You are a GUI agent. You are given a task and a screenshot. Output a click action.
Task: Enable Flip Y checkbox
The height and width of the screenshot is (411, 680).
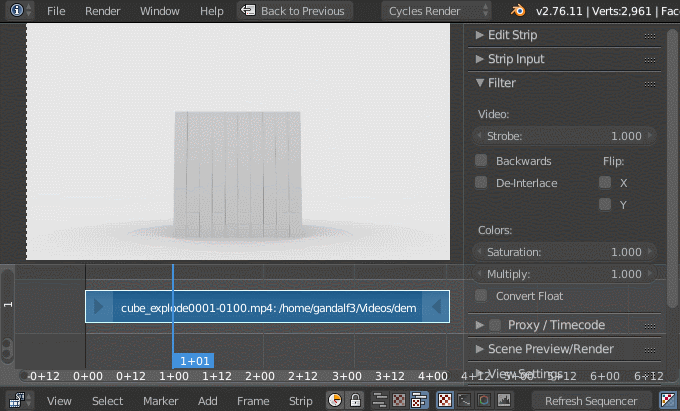point(605,204)
